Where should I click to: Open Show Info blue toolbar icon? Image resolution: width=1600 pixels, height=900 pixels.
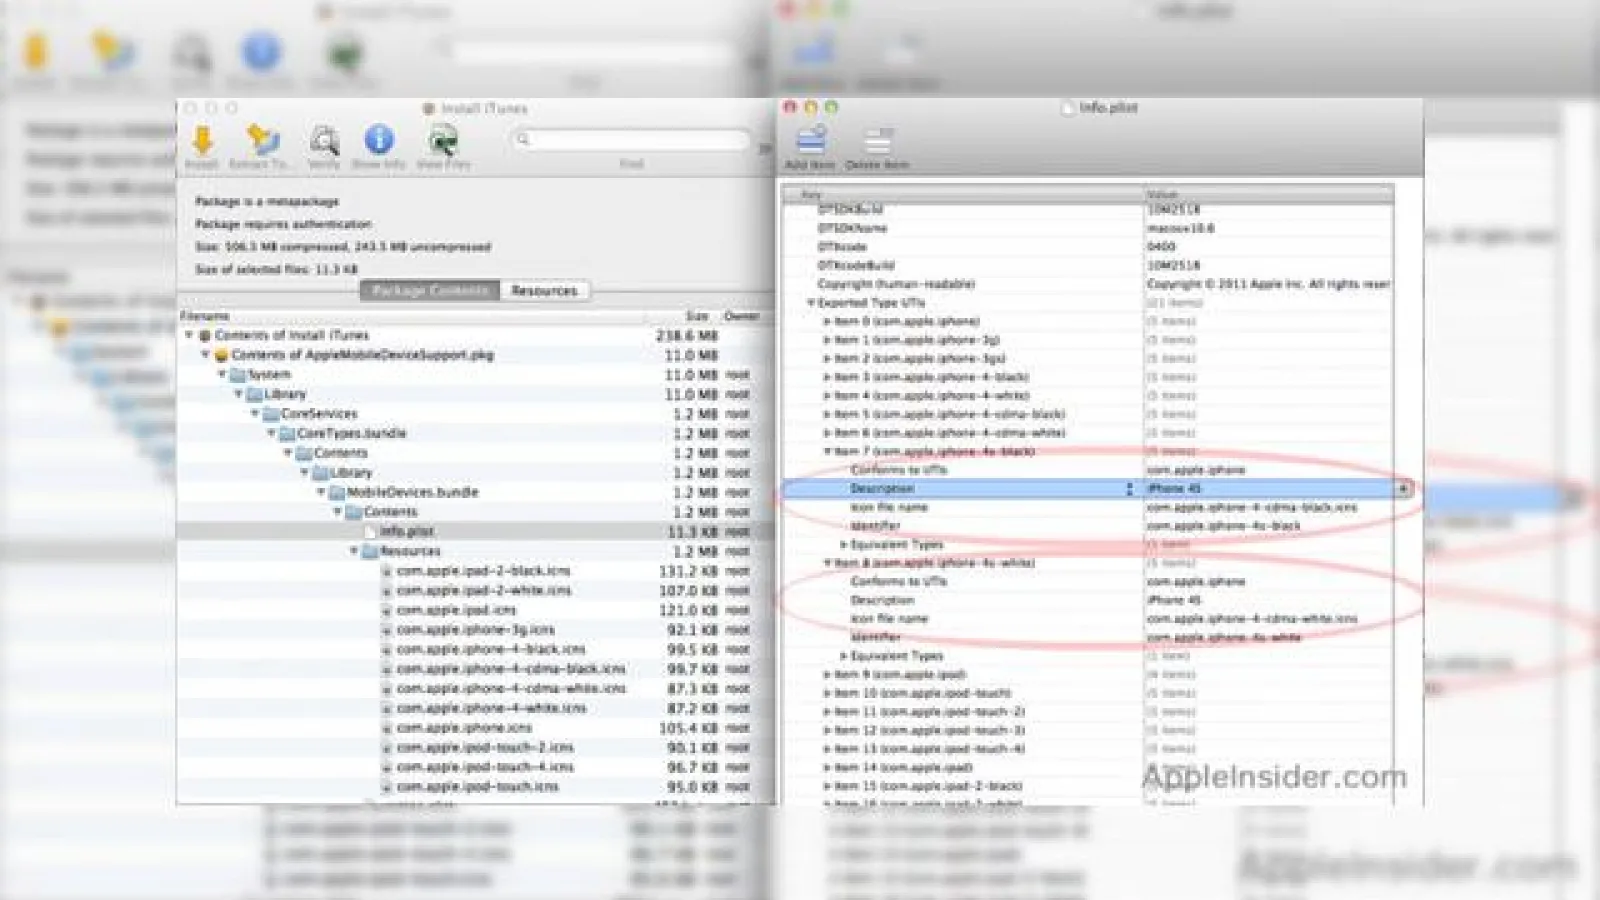[379, 140]
